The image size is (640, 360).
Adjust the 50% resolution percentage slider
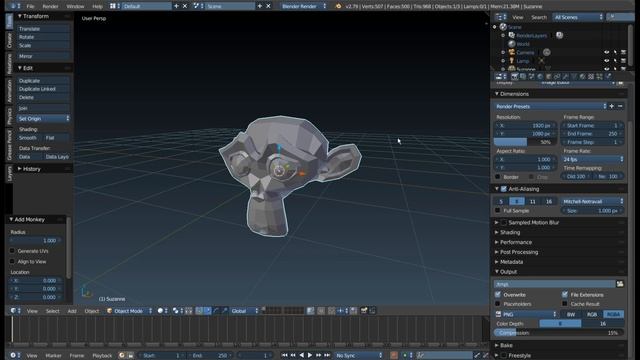point(525,142)
